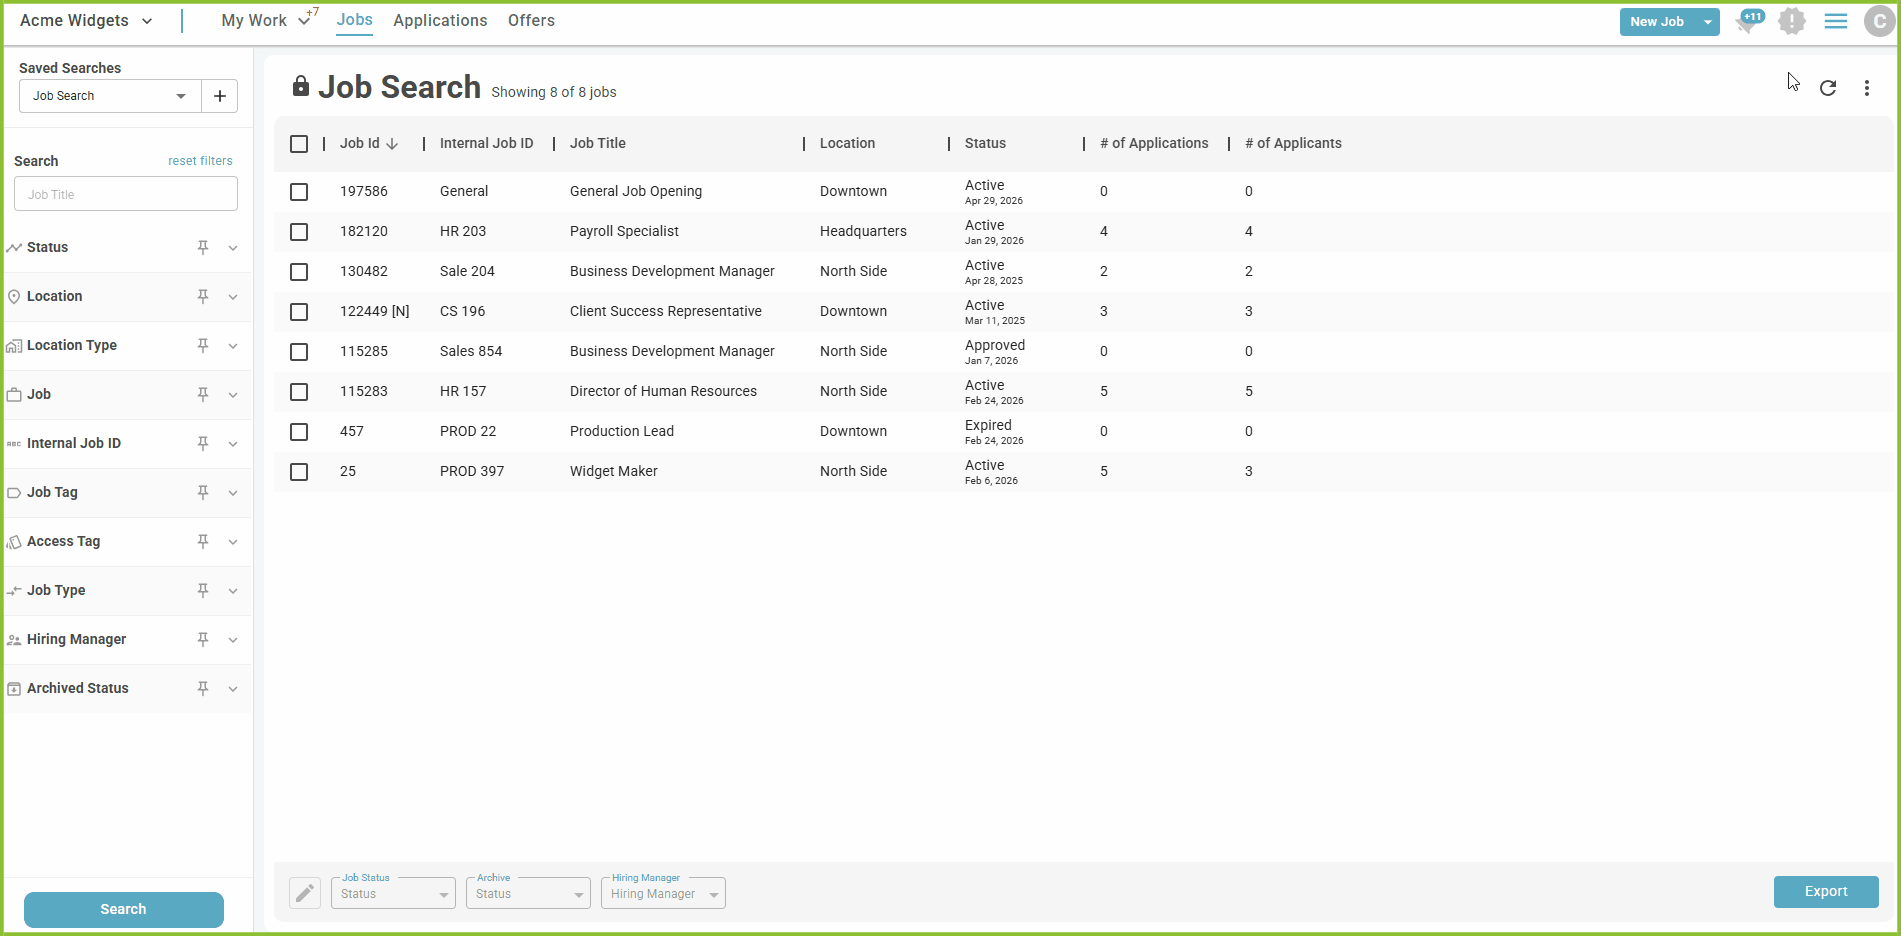1901x936 pixels.
Task: Open the Hiring Manager dropdown at bottom
Action: pos(663,893)
